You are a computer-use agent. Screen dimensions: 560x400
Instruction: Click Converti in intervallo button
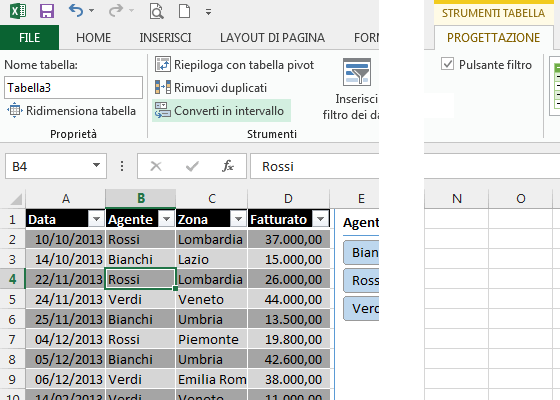point(221,111)
